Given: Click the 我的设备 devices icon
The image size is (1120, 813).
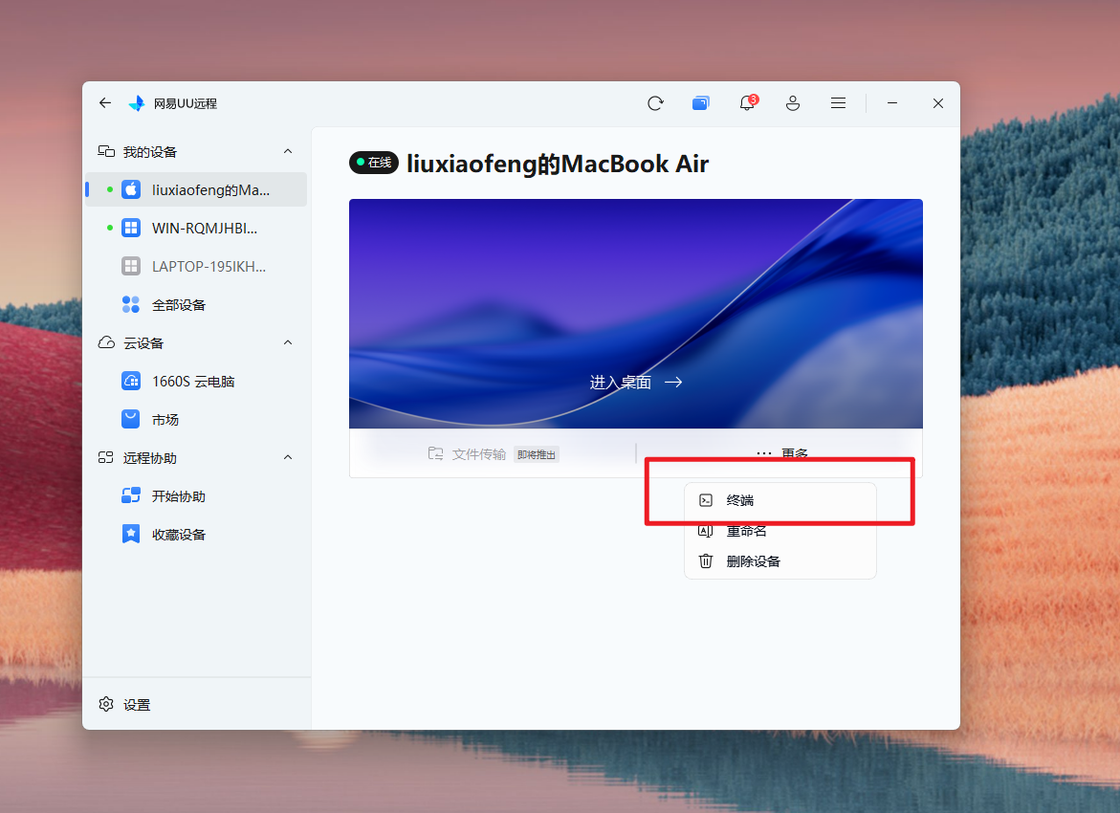Looking at the screenshot, I should click(x=106, y=151).
